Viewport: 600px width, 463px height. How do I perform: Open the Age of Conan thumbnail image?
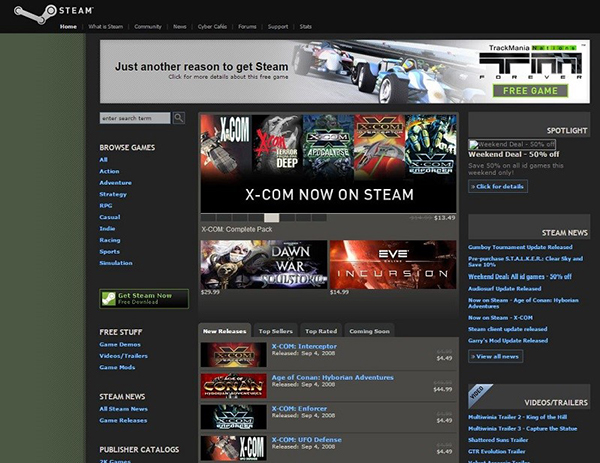pyautogui.click(x=233, y=386)
